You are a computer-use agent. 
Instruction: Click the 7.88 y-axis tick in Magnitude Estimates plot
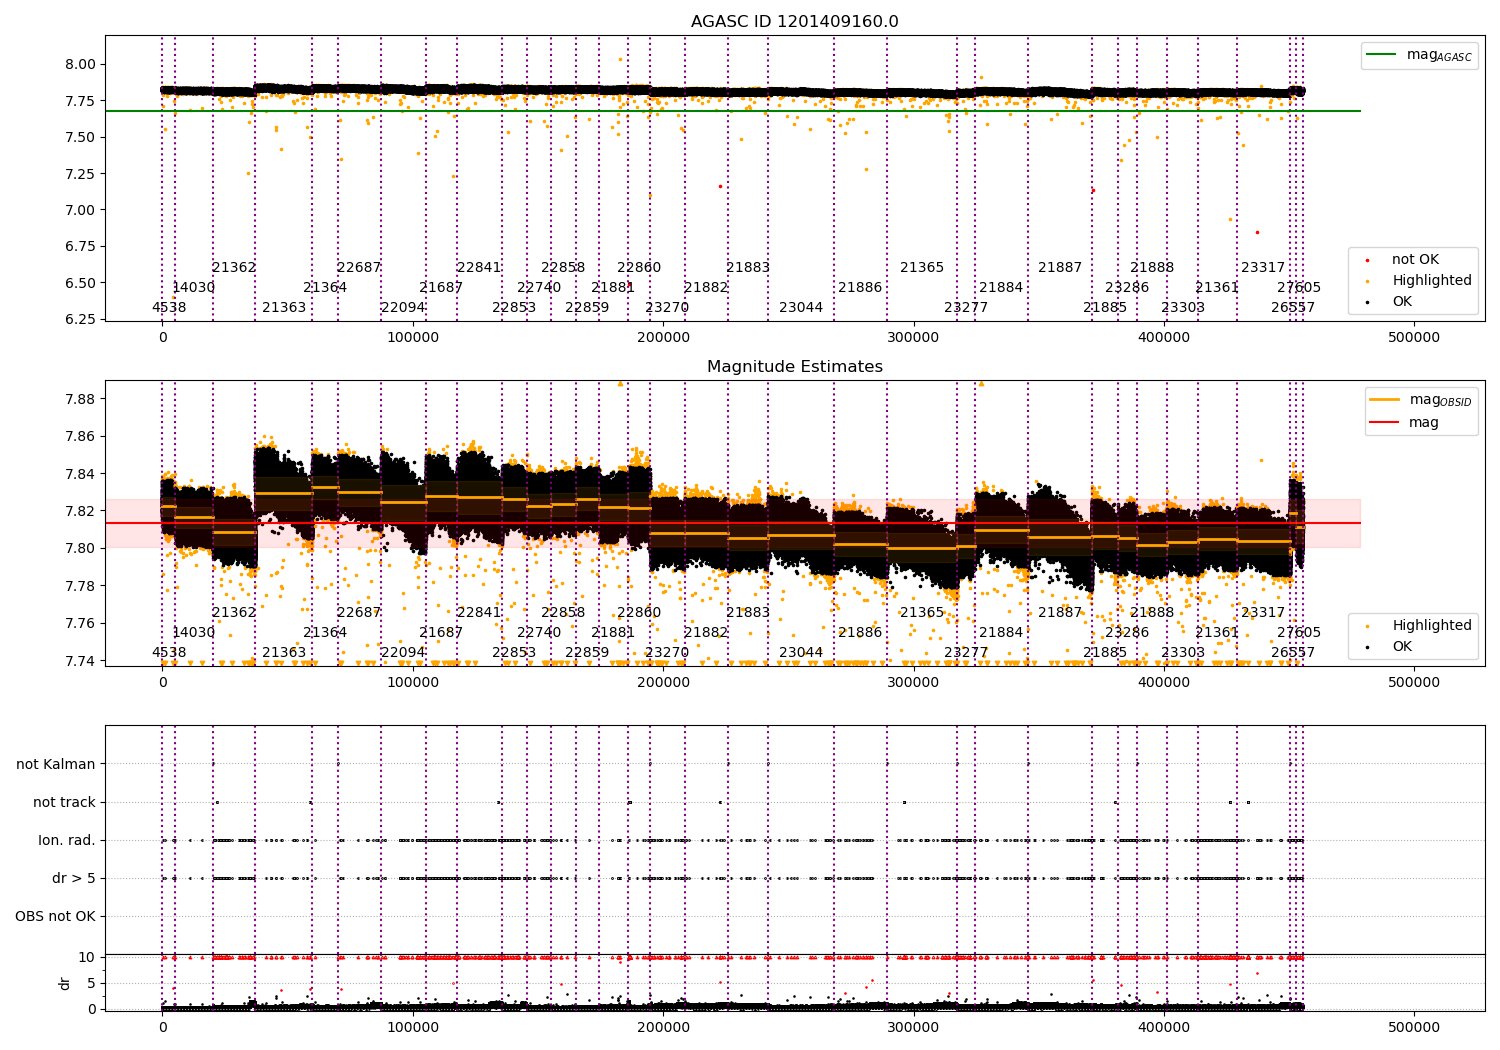tap(80, 399)
